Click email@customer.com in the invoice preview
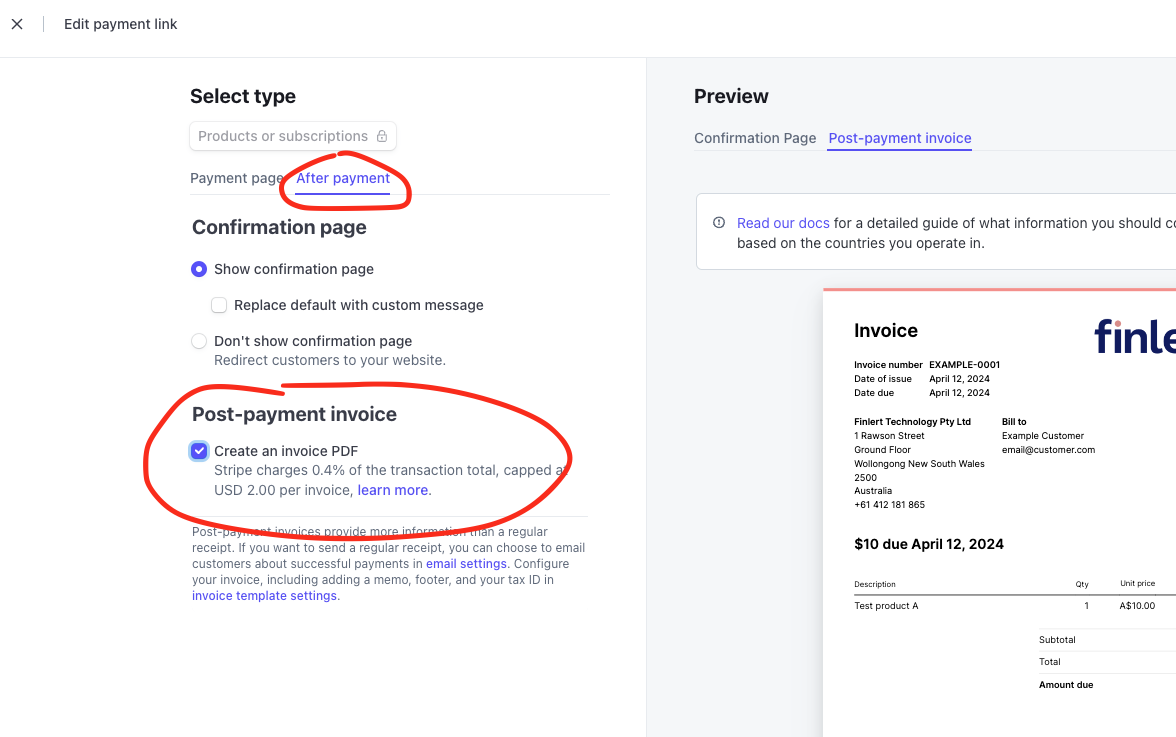 pos(1048,450)
